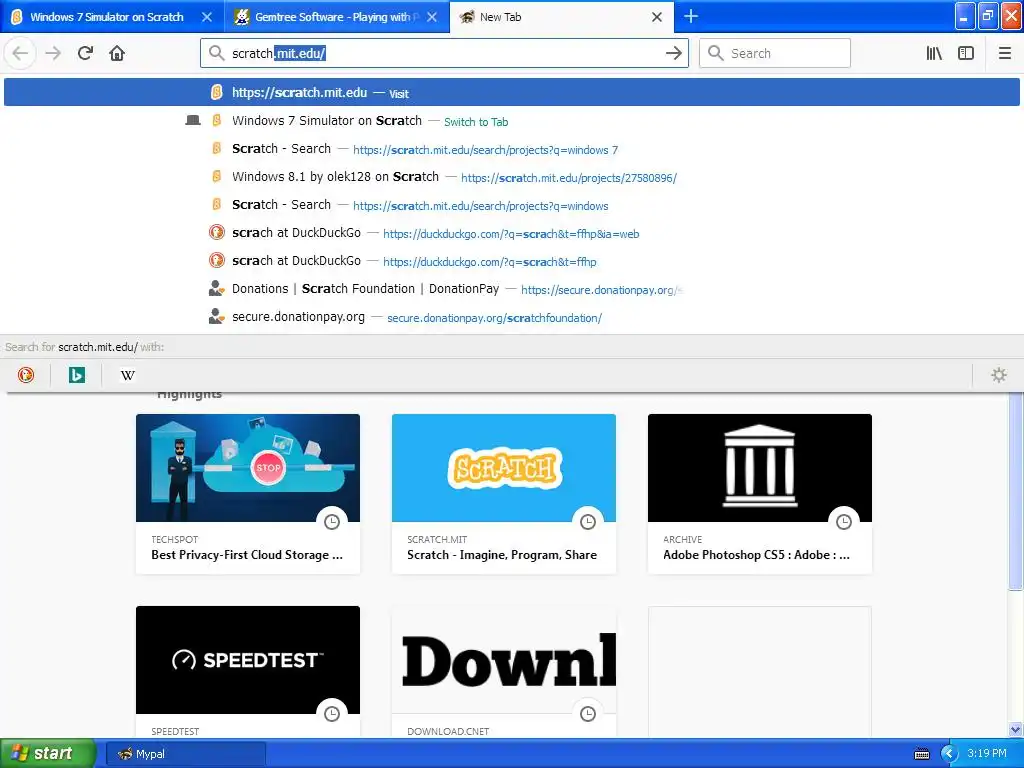This screenshot has height=768, width=1024.
Task: Close the New Tab tab
Action: pos(657,17)
